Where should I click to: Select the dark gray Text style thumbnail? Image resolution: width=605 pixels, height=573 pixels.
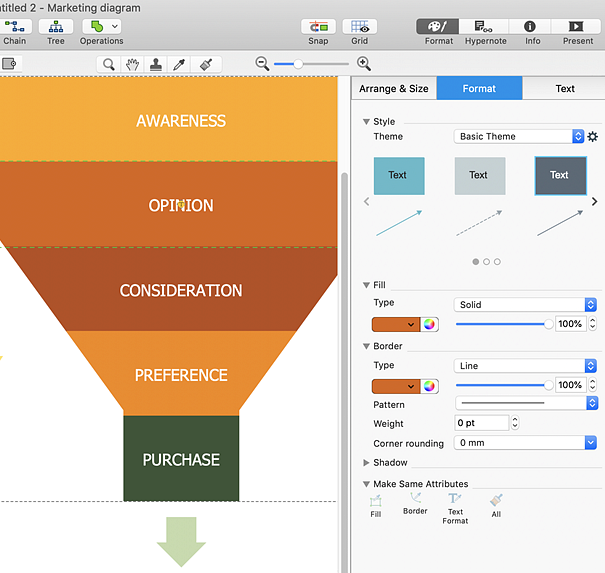click(559, 175)
